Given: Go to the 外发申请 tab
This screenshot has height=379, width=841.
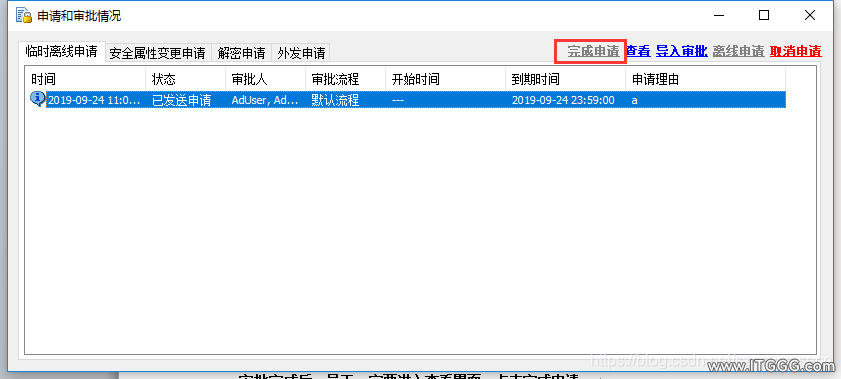Looking at the screenshot, I should (301, 53).
